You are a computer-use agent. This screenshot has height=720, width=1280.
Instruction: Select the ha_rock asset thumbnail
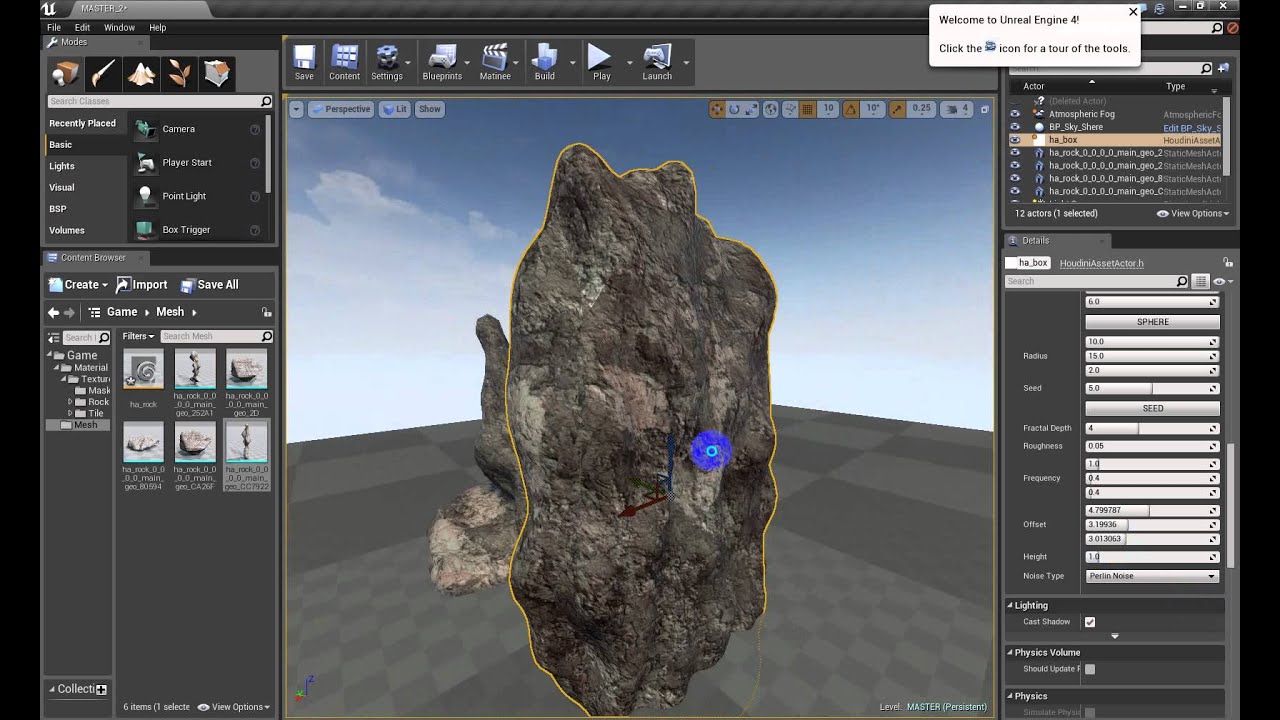tap(143, 371)
